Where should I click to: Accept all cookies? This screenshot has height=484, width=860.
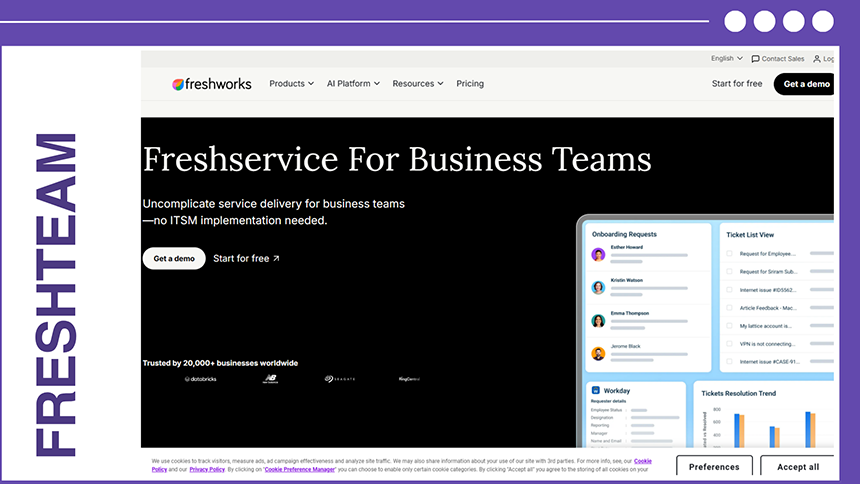[x=798, y=466]
